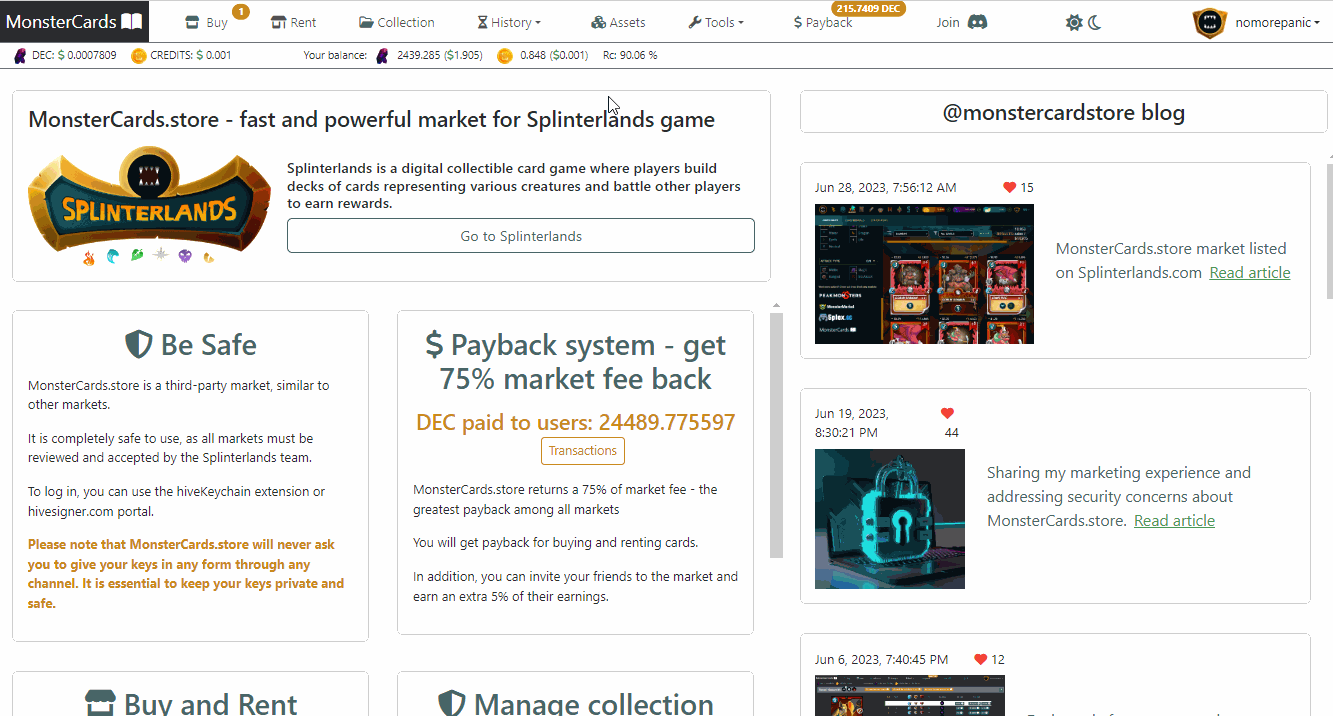This screenshot has width=1333, height=716.
Task: Like the Jun 28 post heart
Action: (1010, 187)
